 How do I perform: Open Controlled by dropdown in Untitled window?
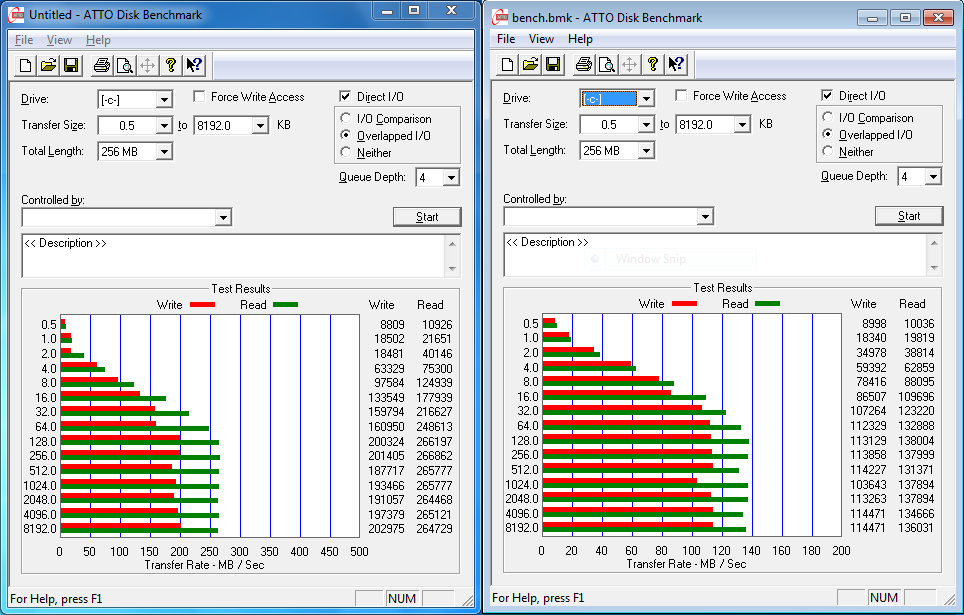click(223, 217)
